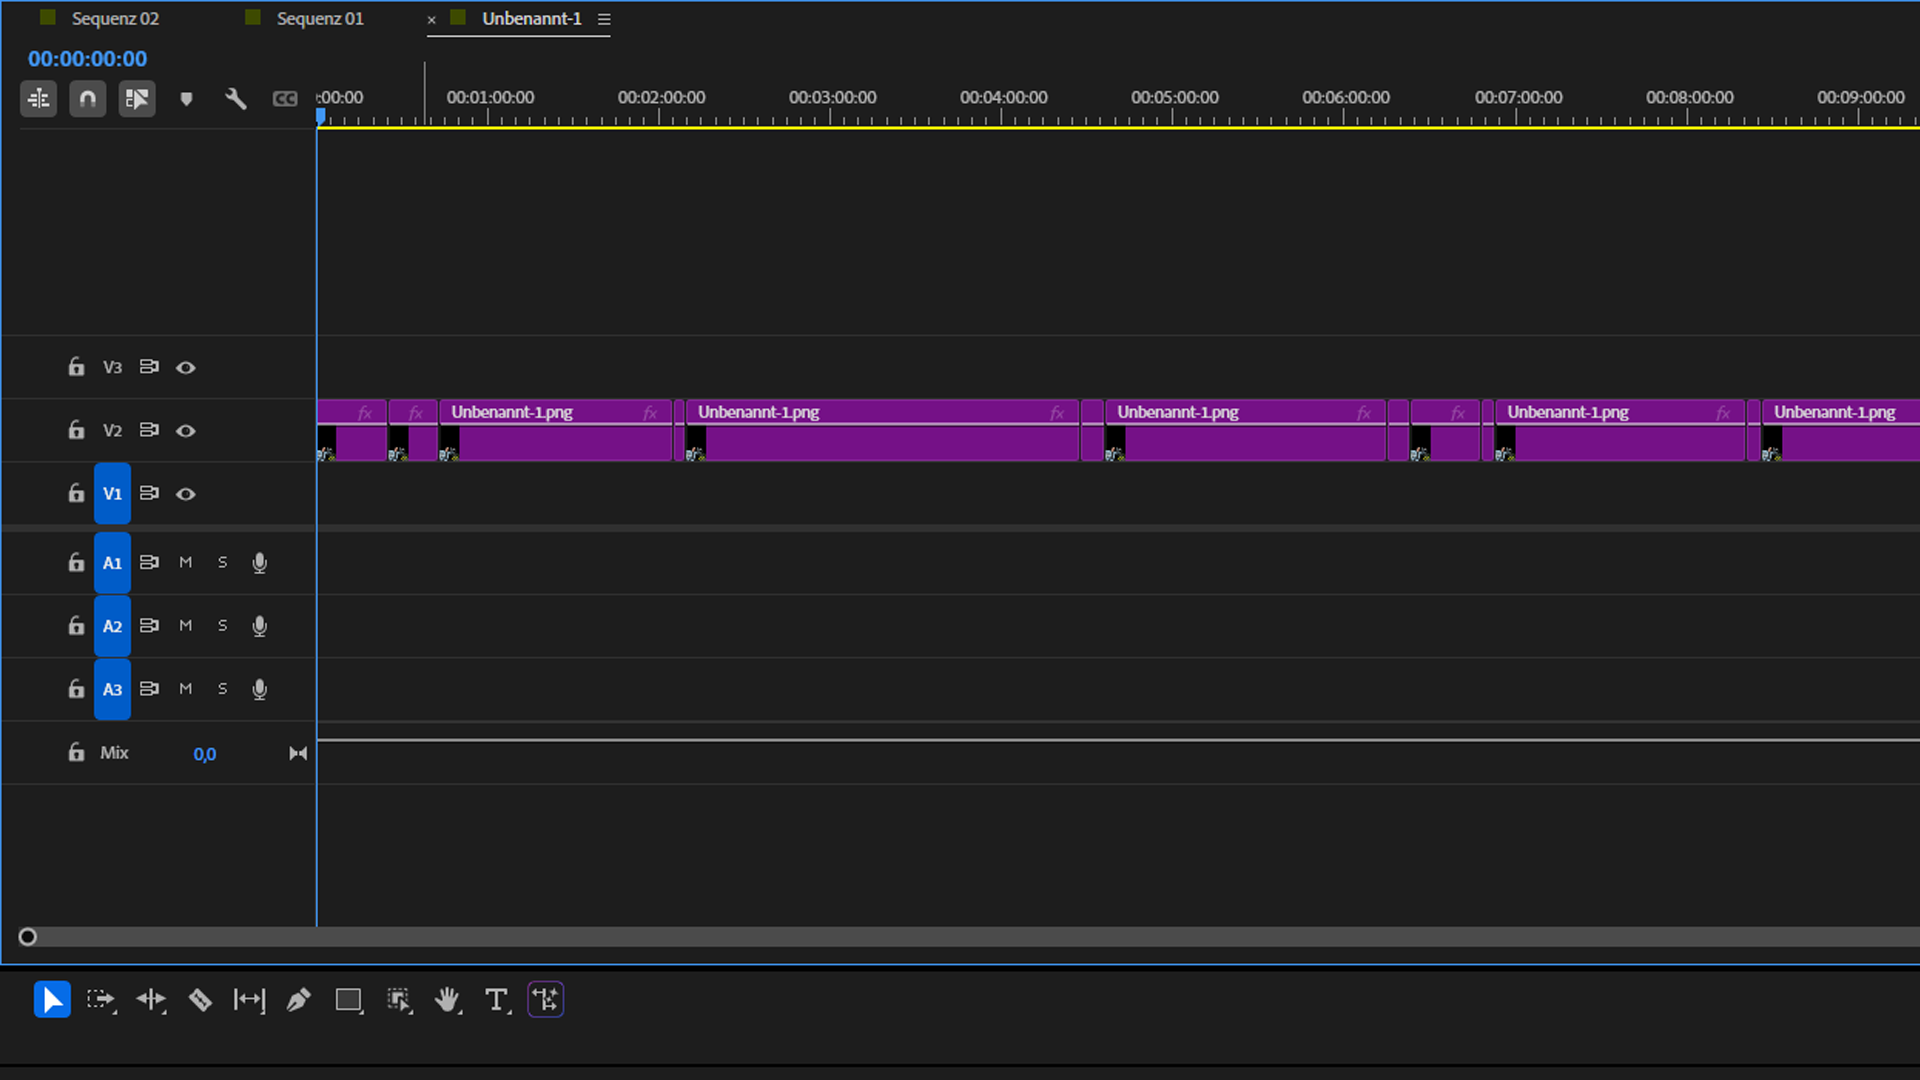Viewport: 1920px width, 1080px height.
Task: Toggle A2 track targeting
Action: coord(112,626)
